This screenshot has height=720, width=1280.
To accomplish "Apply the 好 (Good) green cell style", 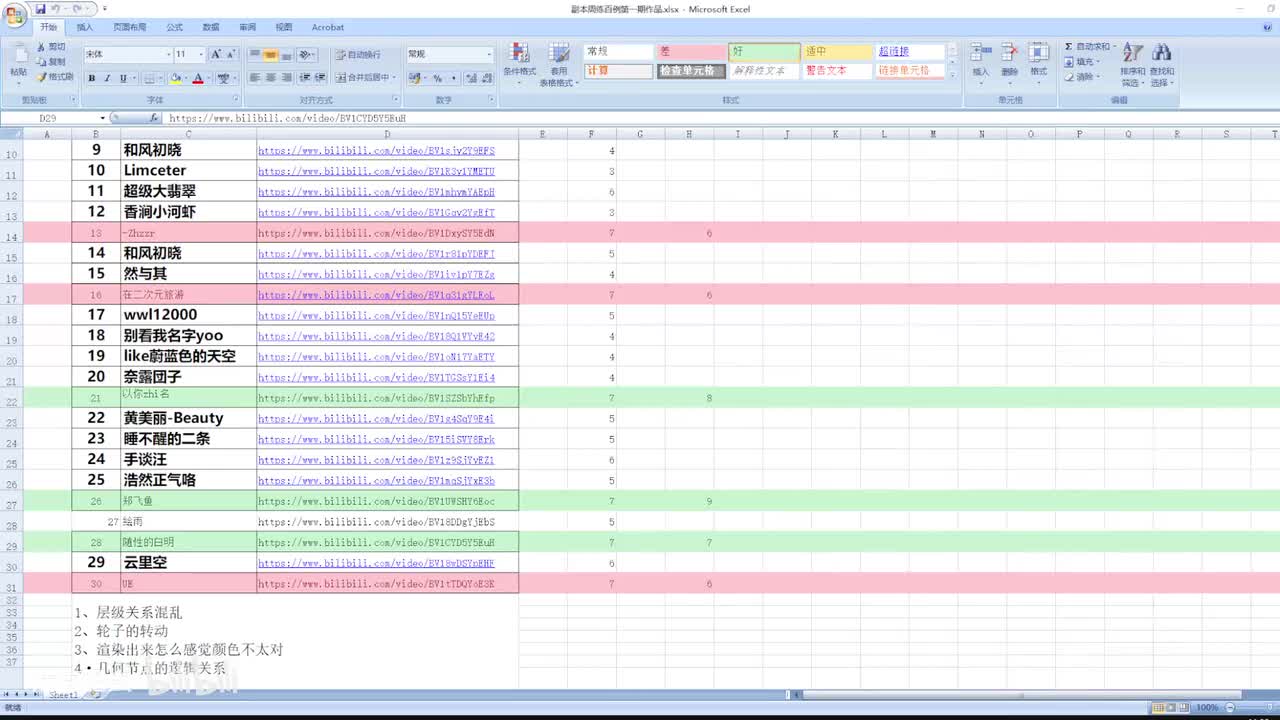I will [x=764, y=52].
